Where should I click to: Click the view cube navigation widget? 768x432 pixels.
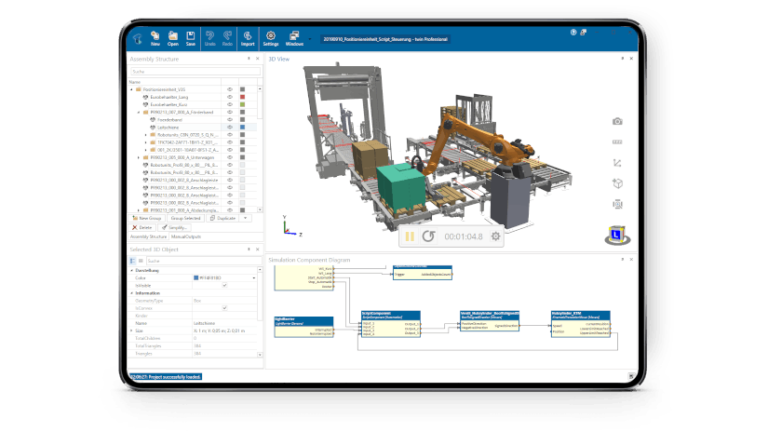(x=617, y=235)
